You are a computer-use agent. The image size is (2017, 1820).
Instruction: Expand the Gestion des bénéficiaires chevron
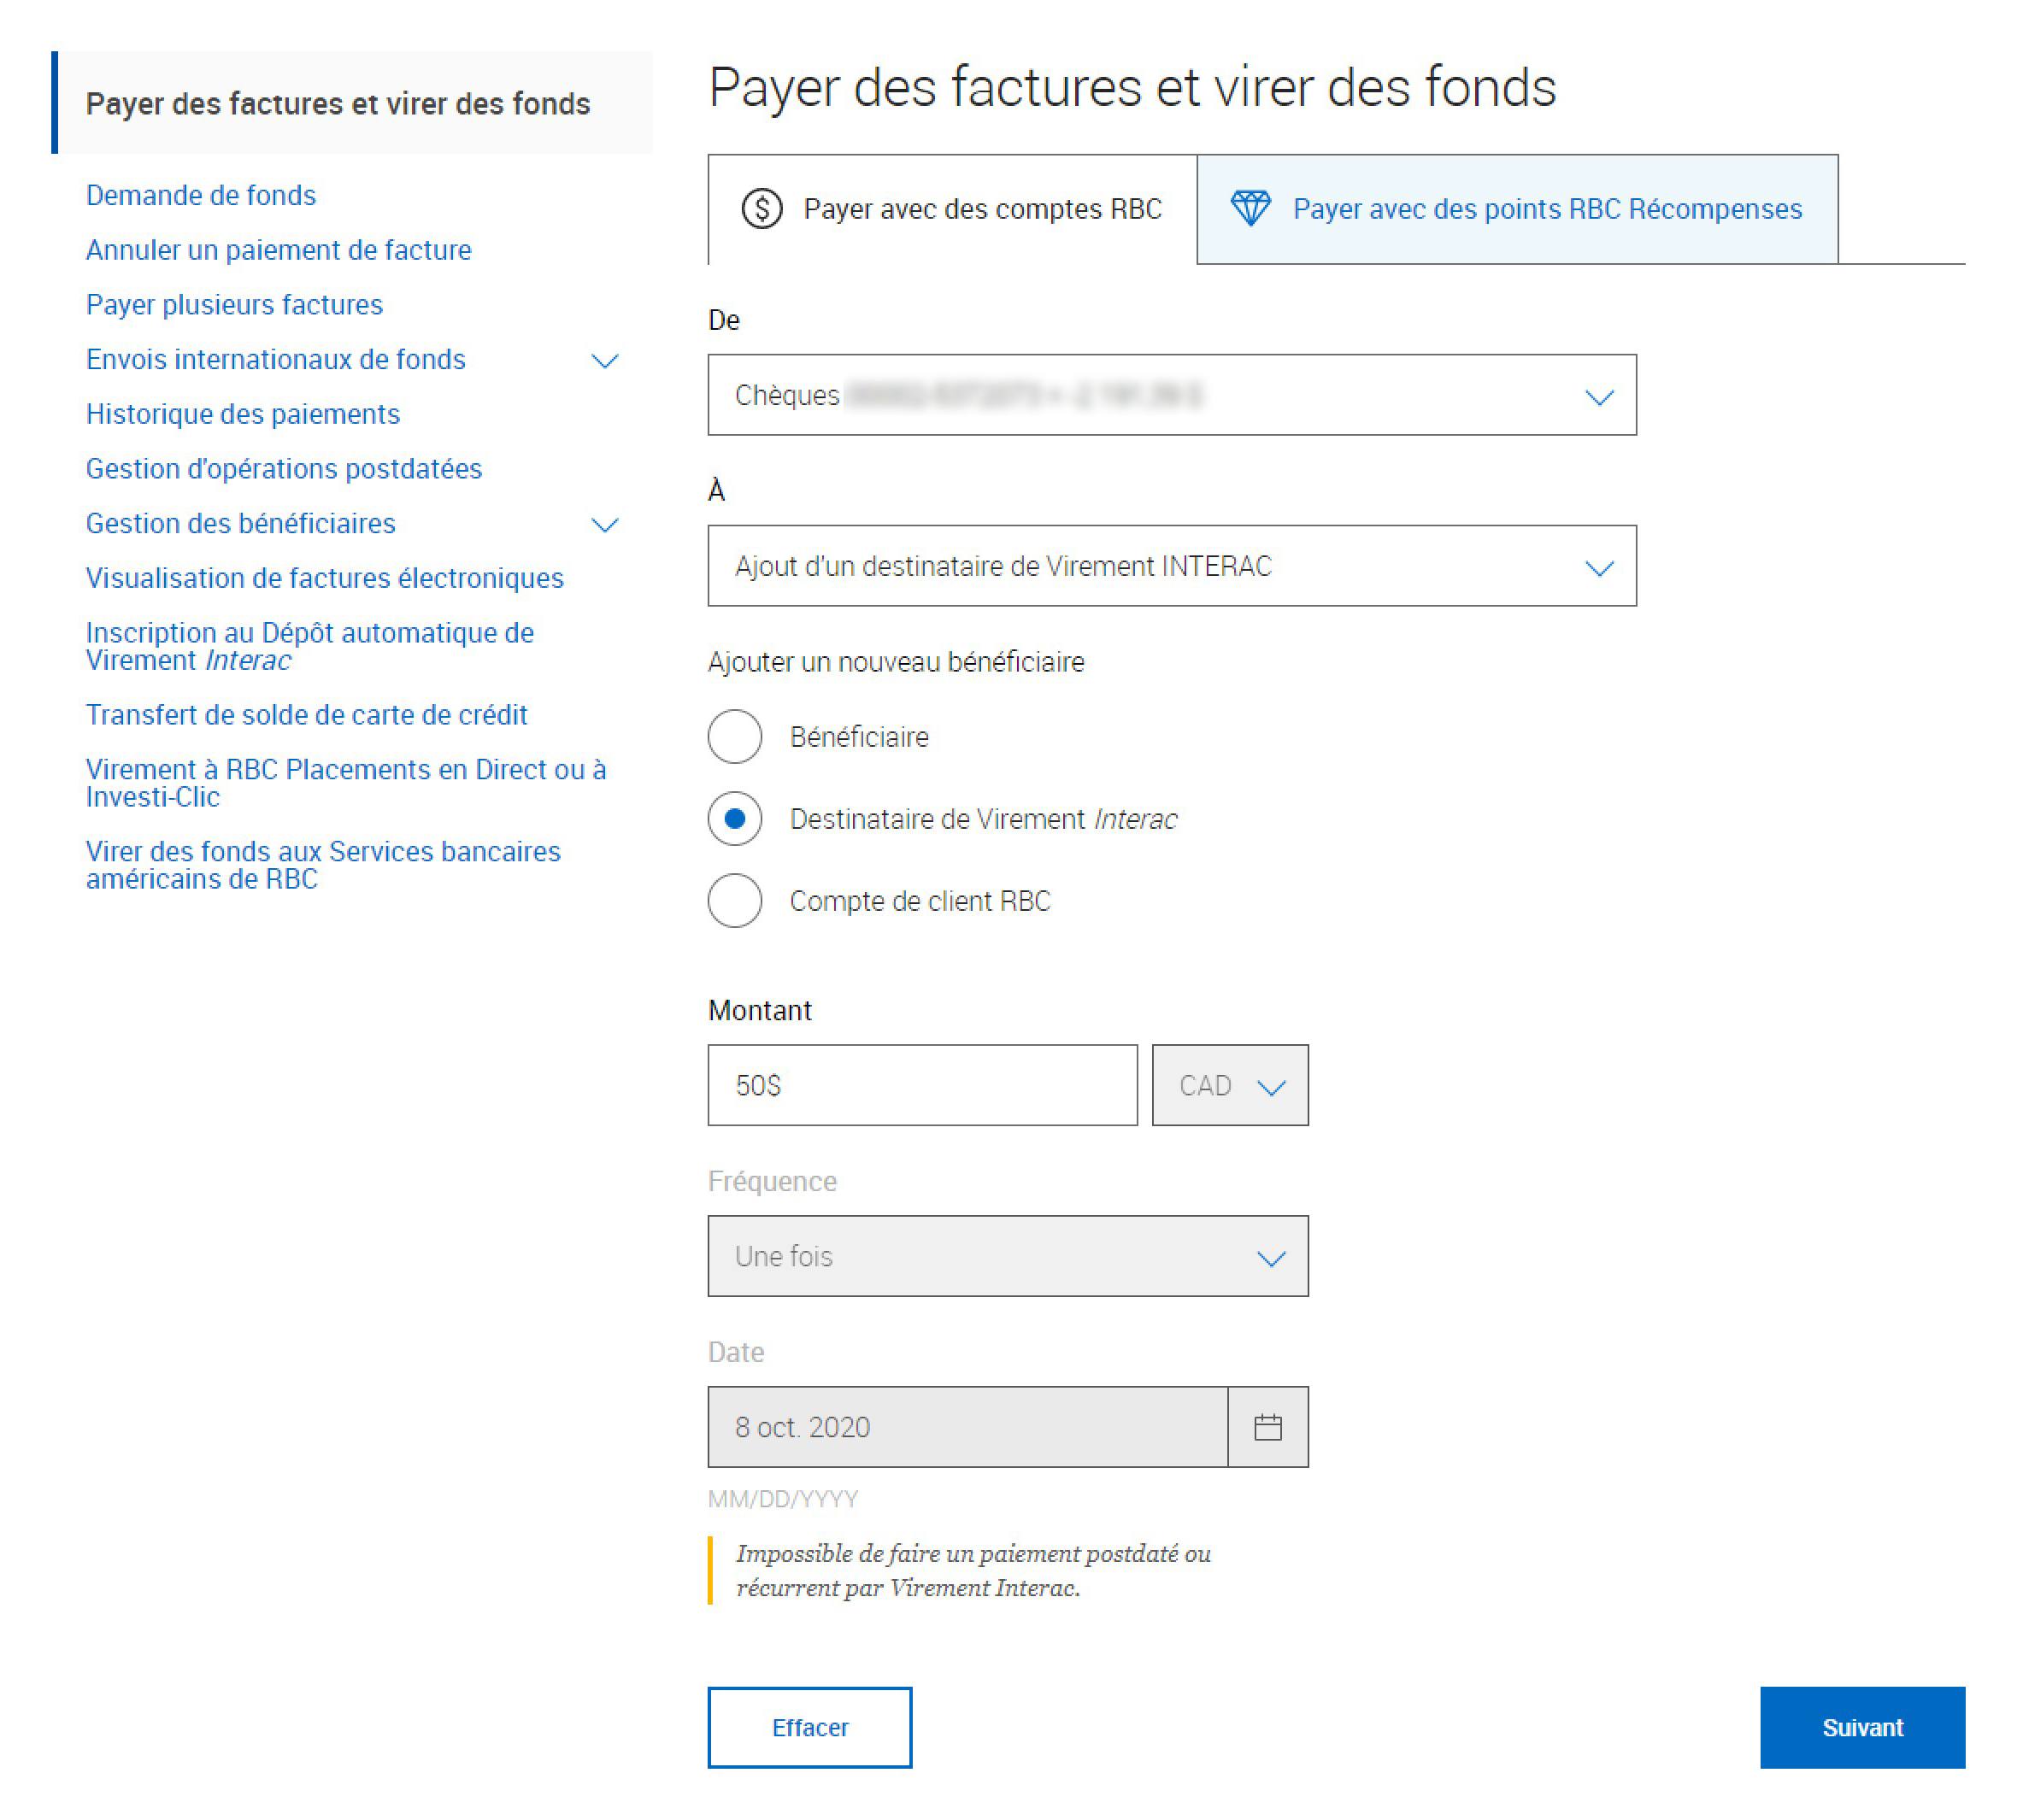point(605,525)
